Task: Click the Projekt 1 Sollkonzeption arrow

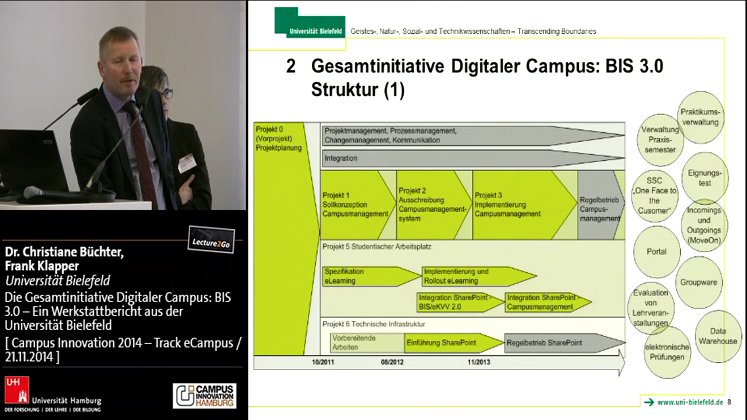Action: (x=355, y=203)
